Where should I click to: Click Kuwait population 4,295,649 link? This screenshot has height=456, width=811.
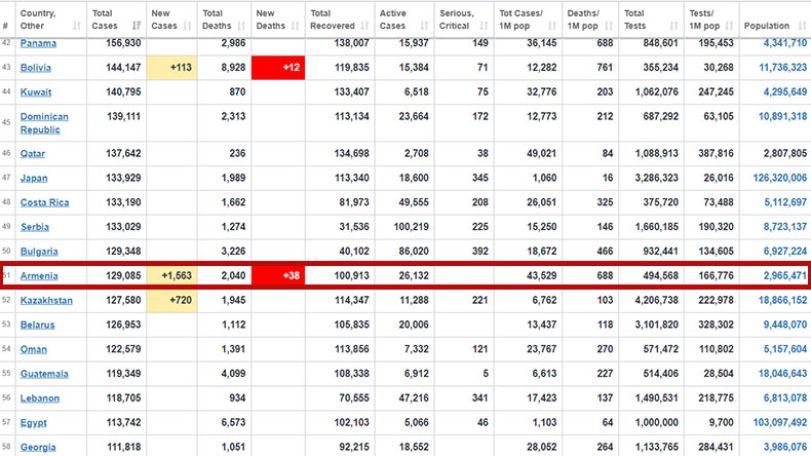point(785,92)
